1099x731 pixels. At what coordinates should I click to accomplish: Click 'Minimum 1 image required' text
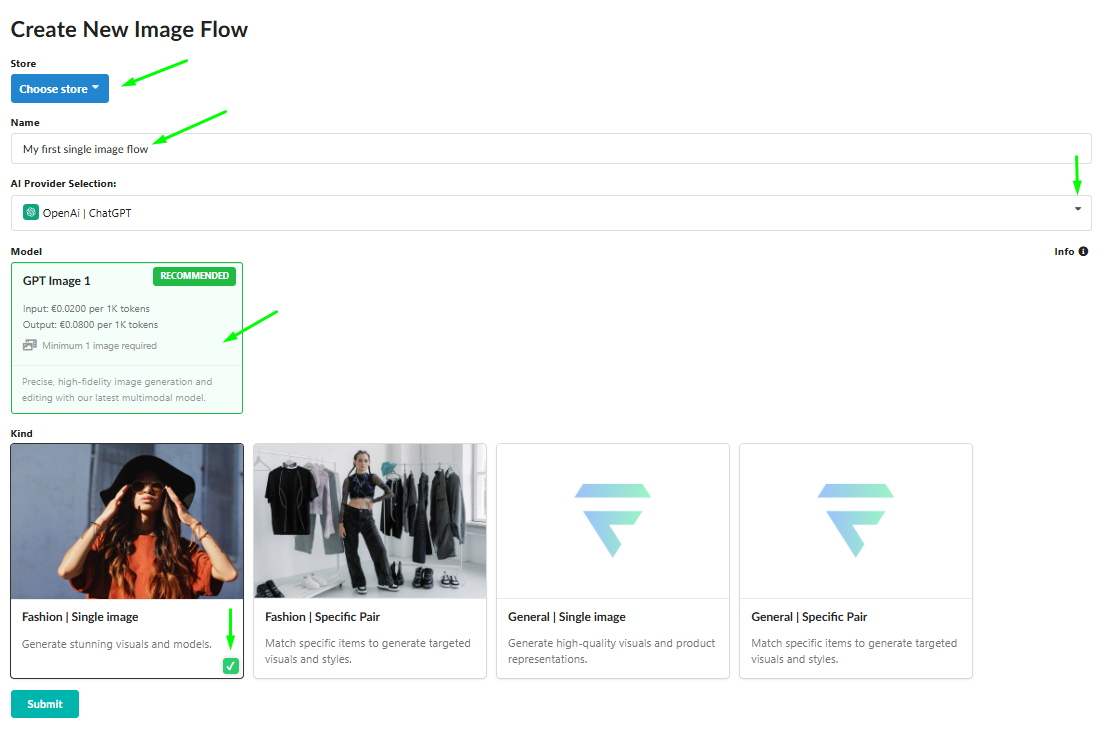coord(100,346)
